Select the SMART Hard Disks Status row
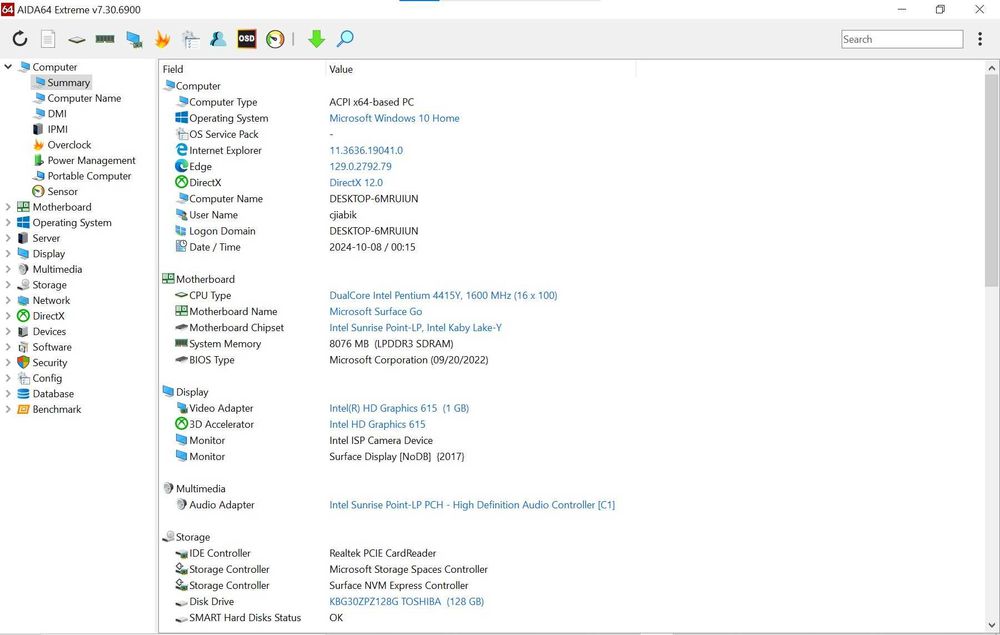The width and height of the screenshot is (1000, 635). 397,618
